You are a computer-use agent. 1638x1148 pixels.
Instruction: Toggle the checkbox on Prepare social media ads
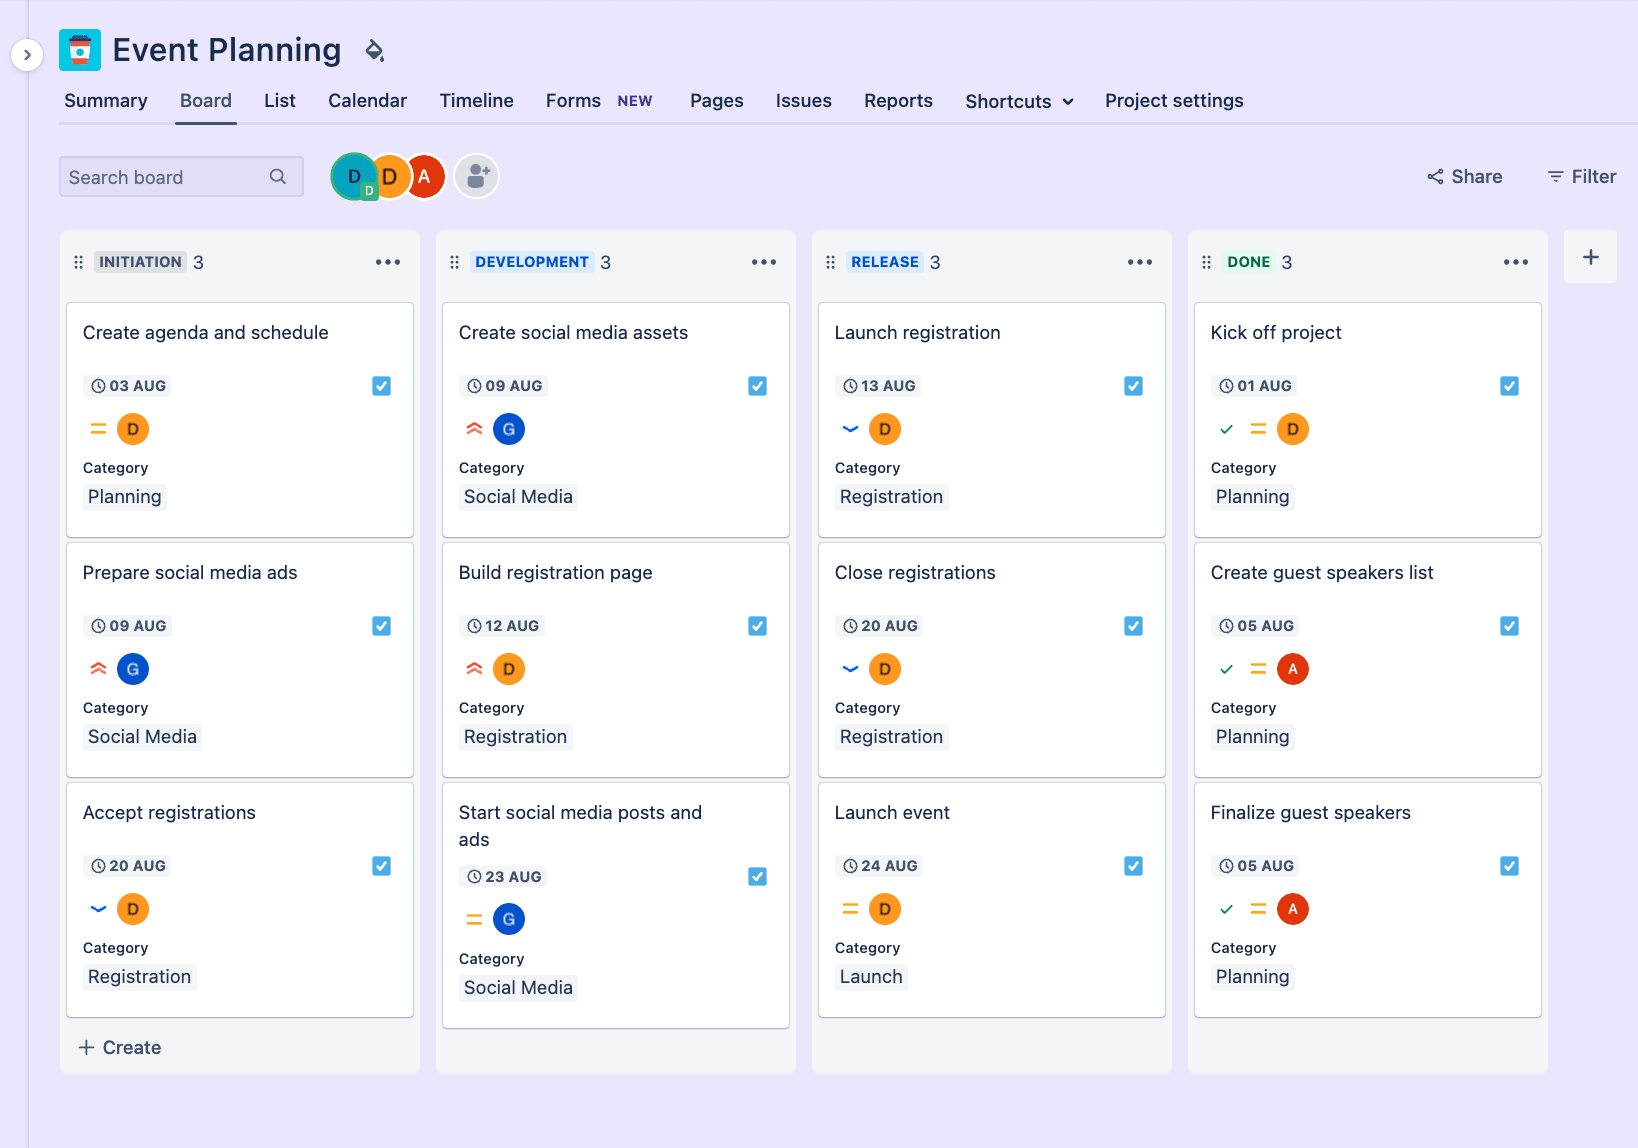point(381,625)
